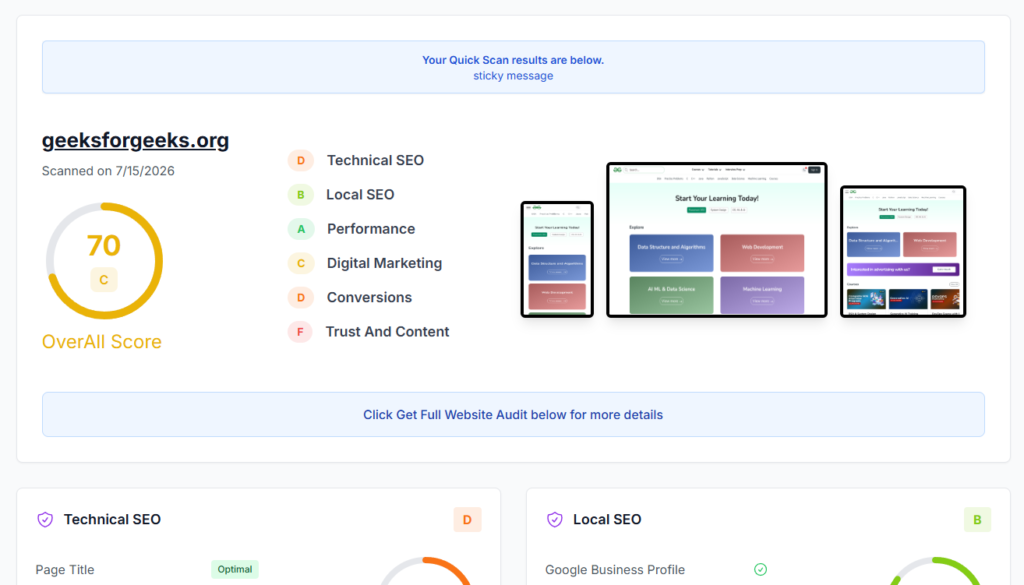This screenshot has height=585, width=1024.
Task: Select the Performance category label
Action: pyautogui.click(x=371, y=229)
